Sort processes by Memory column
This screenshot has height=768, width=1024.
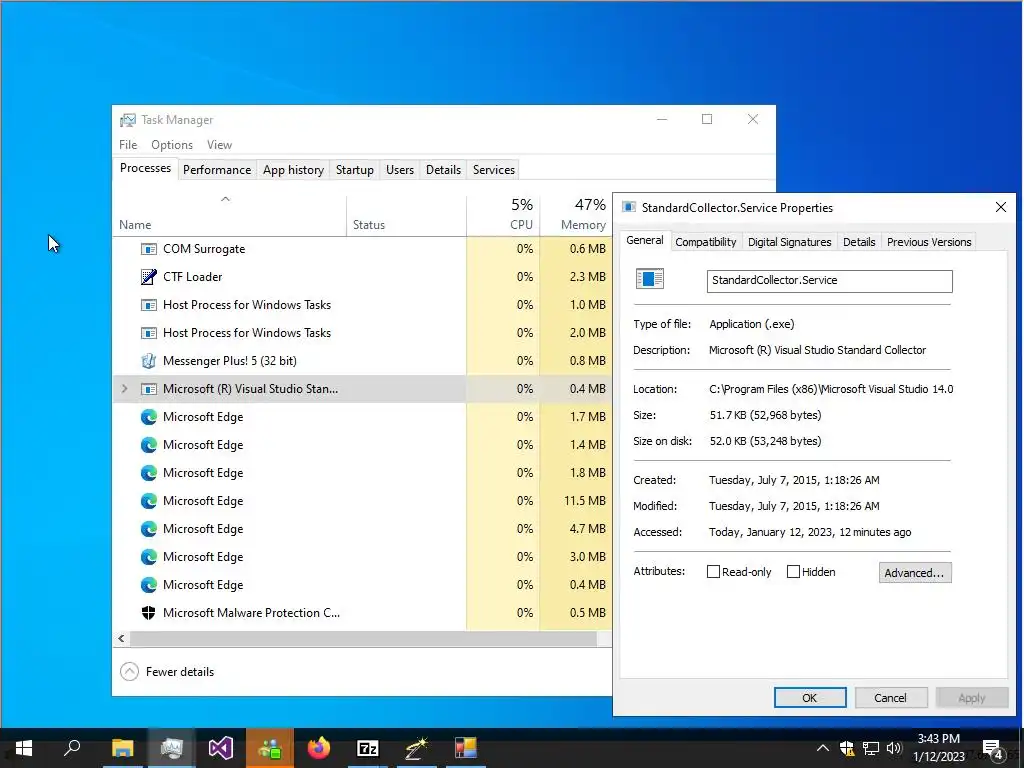tap(576, 214)
